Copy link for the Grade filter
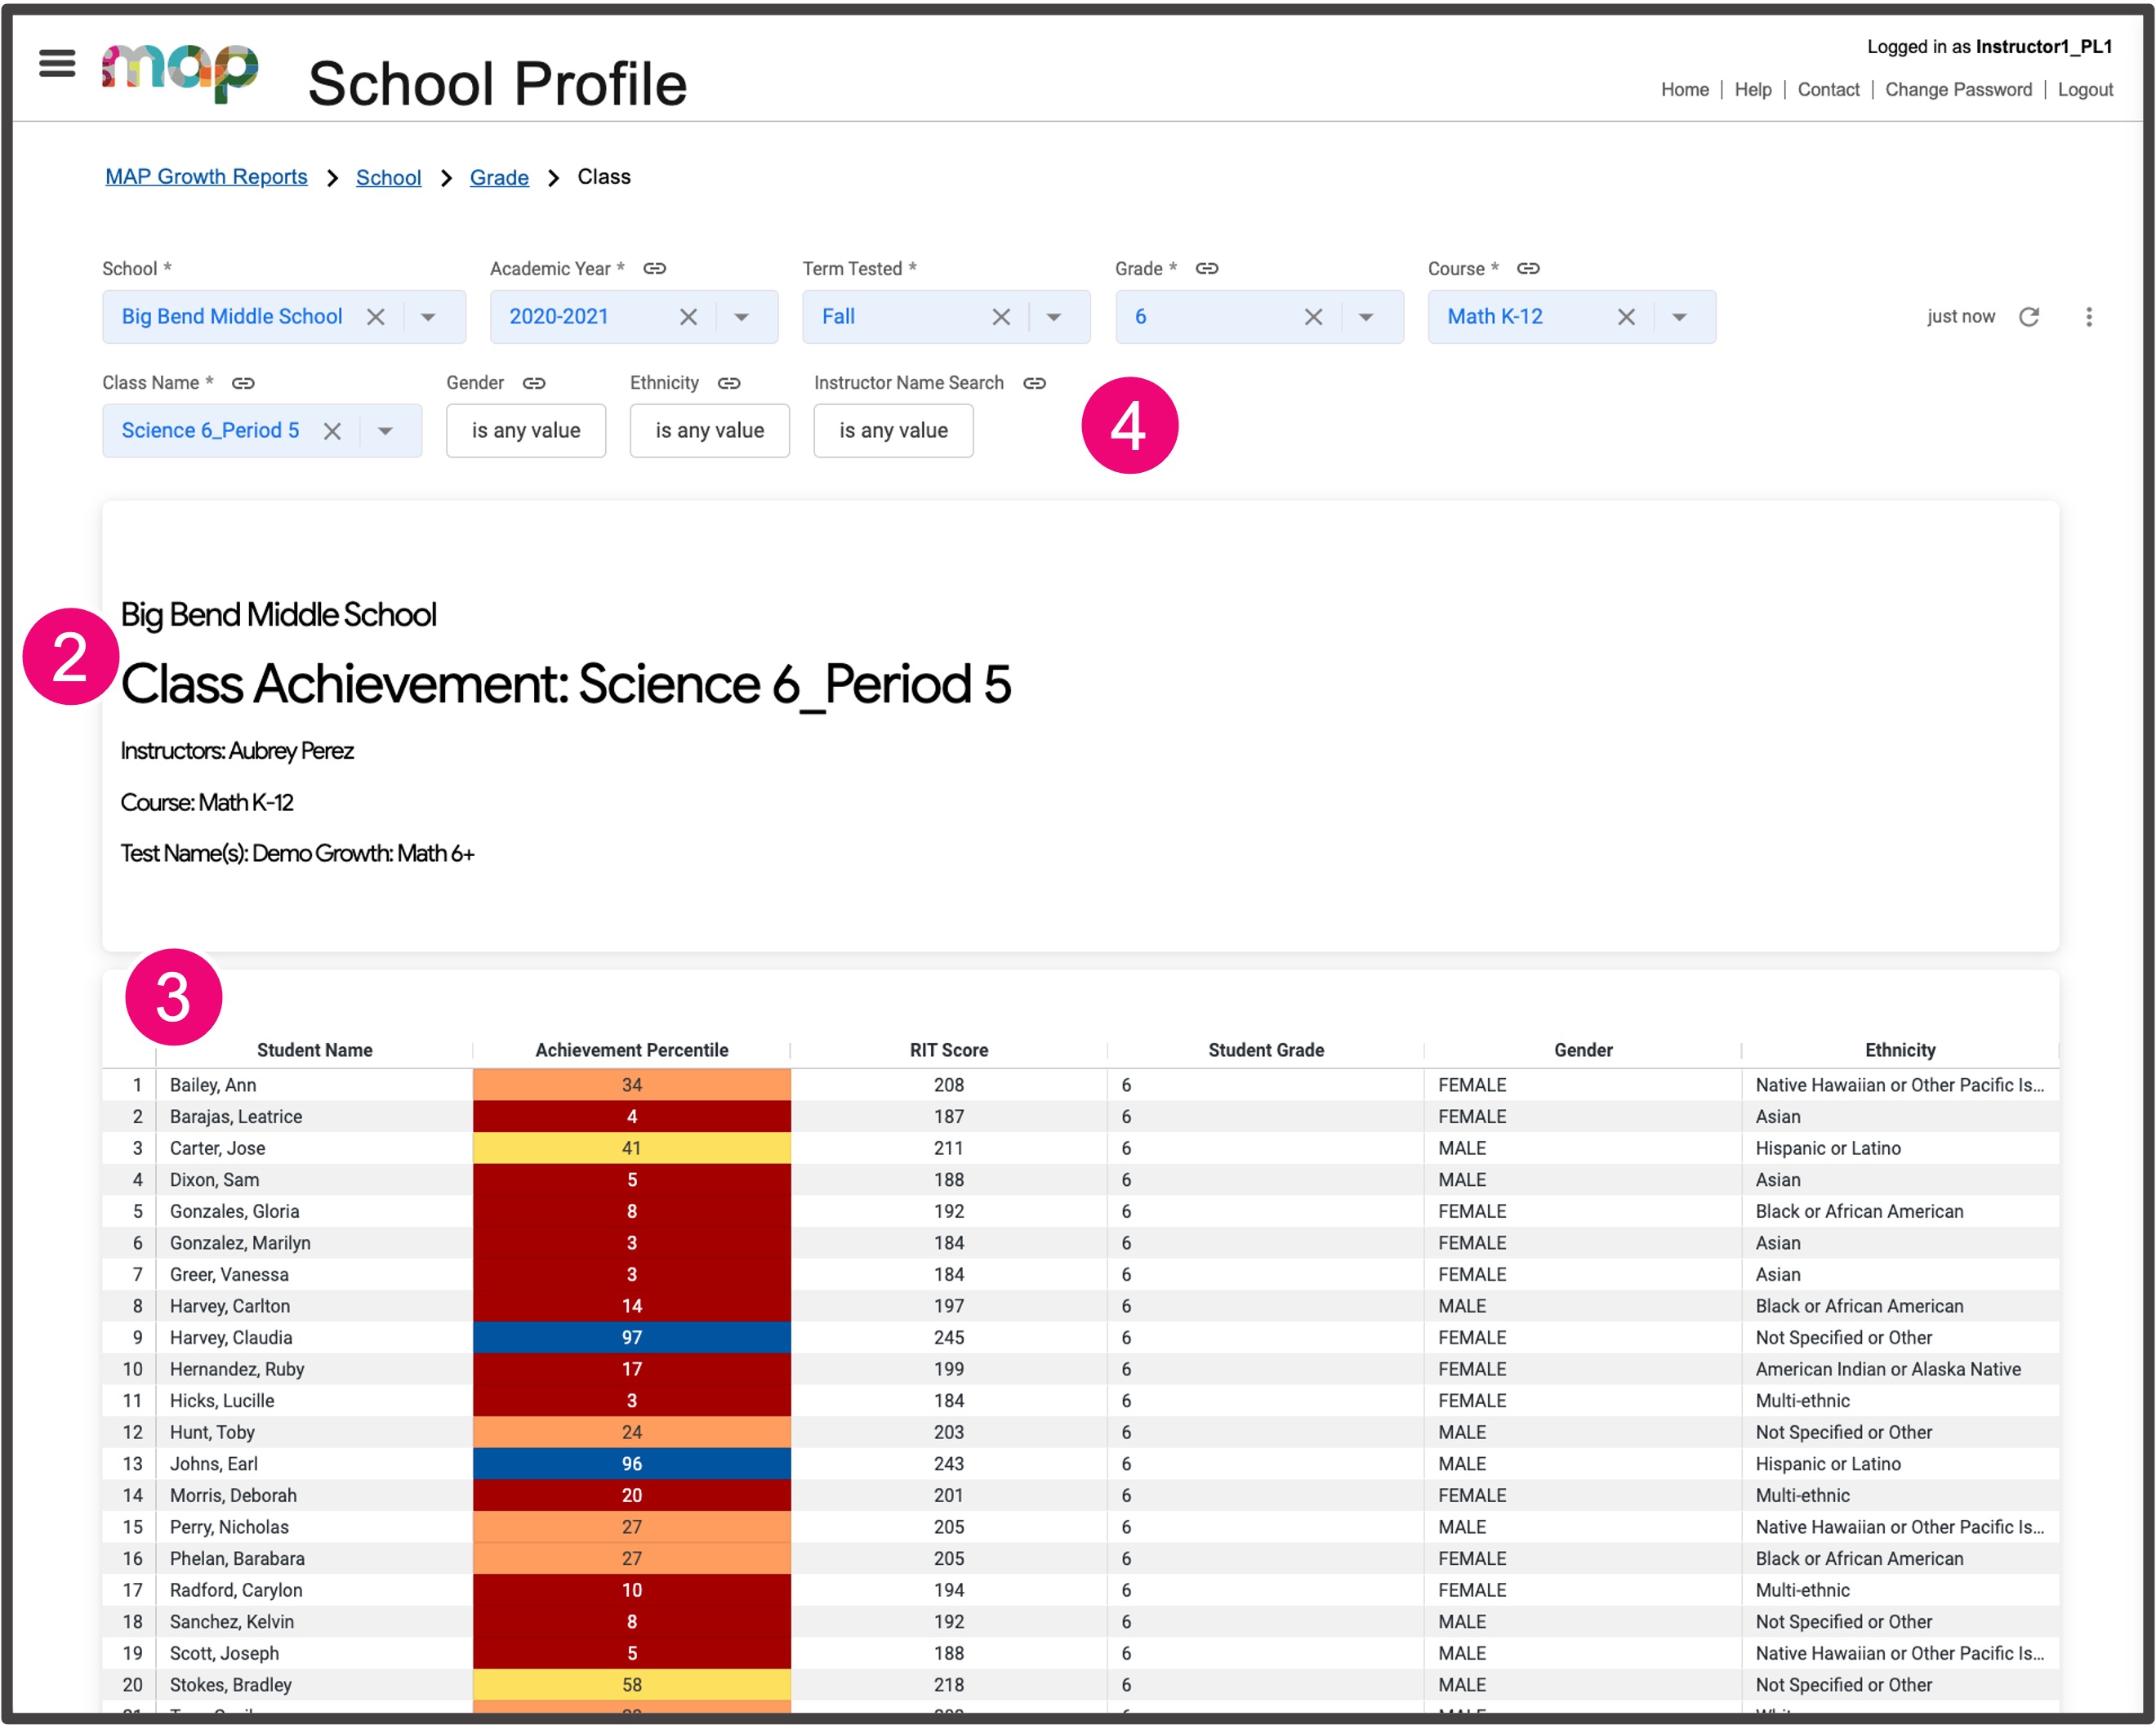This screenshot has height=1725, width=2156. 1207,268
